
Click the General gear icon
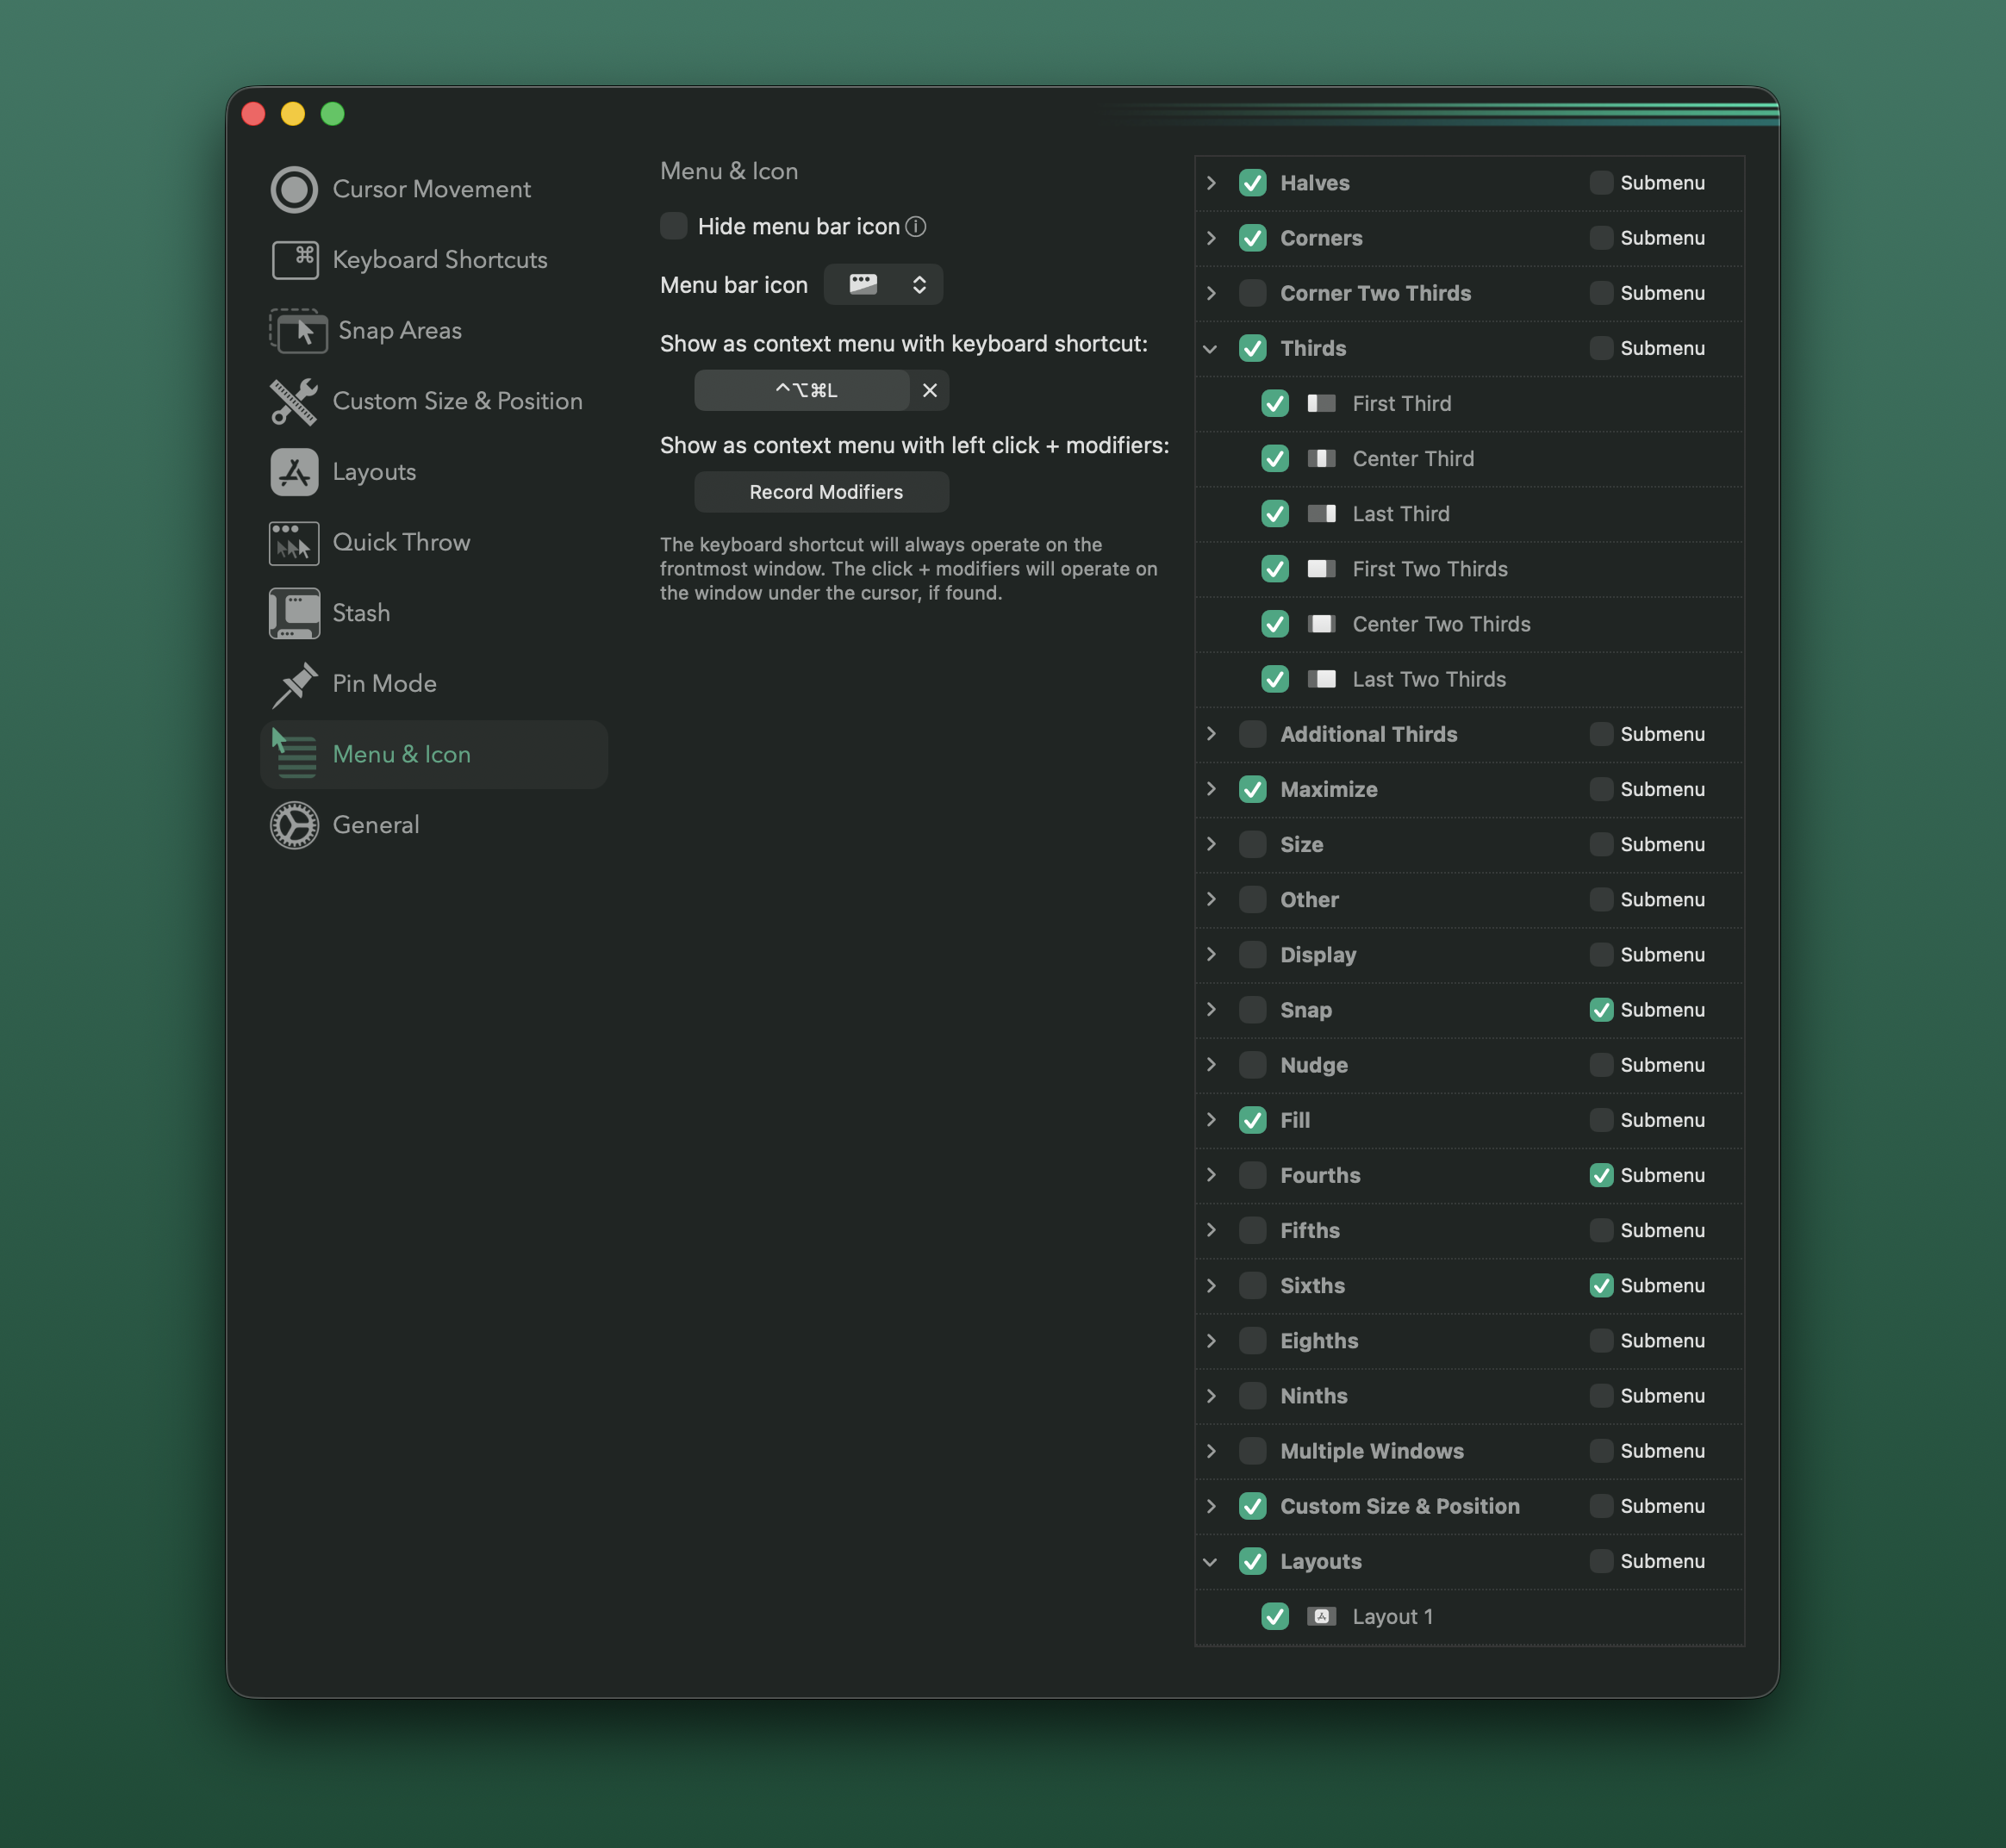point(294,825)
